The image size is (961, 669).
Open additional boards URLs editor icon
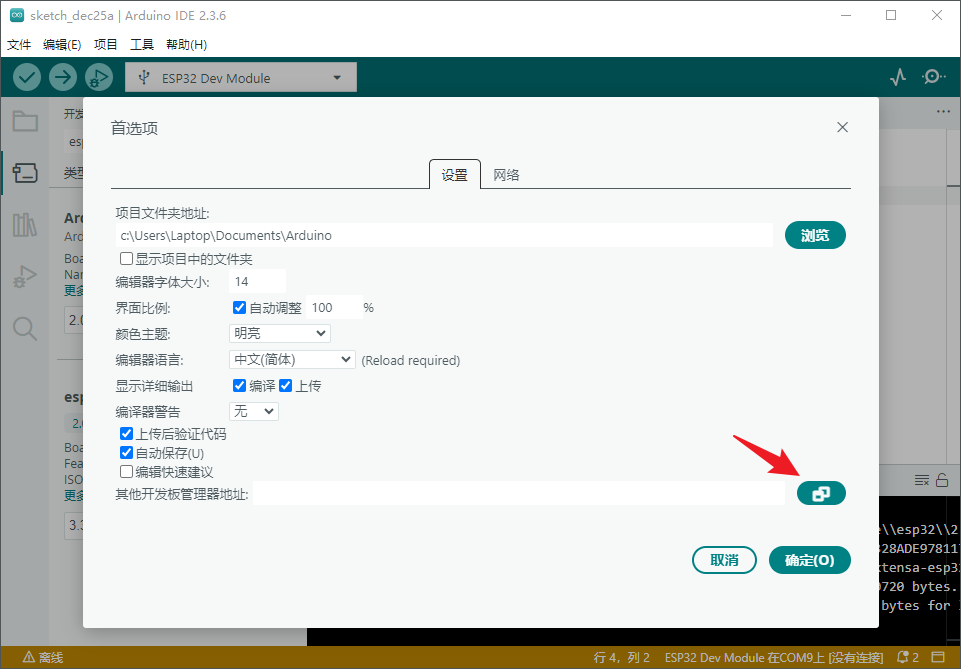(x=821, y=493)
